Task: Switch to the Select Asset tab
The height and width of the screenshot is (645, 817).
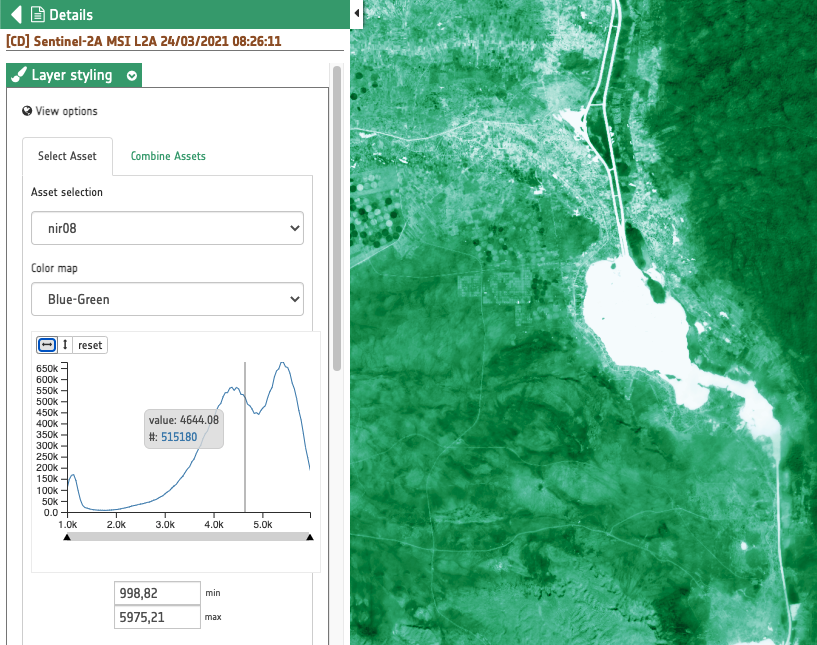Action: pos(67,156)
